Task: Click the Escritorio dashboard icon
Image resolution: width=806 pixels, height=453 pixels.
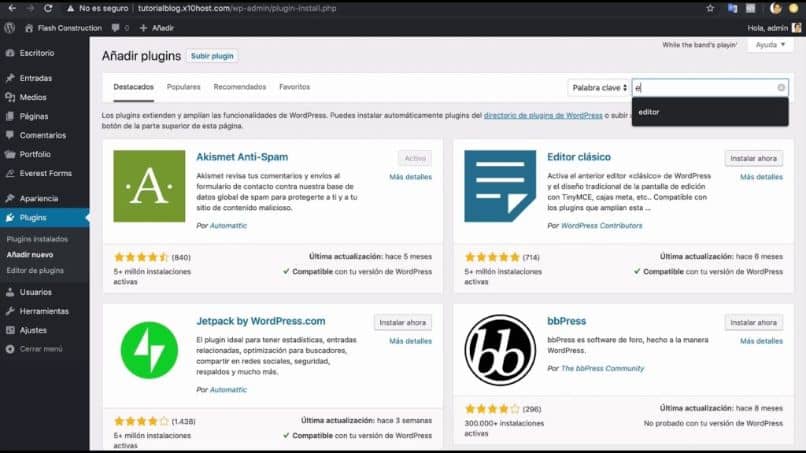Action: 10,53
